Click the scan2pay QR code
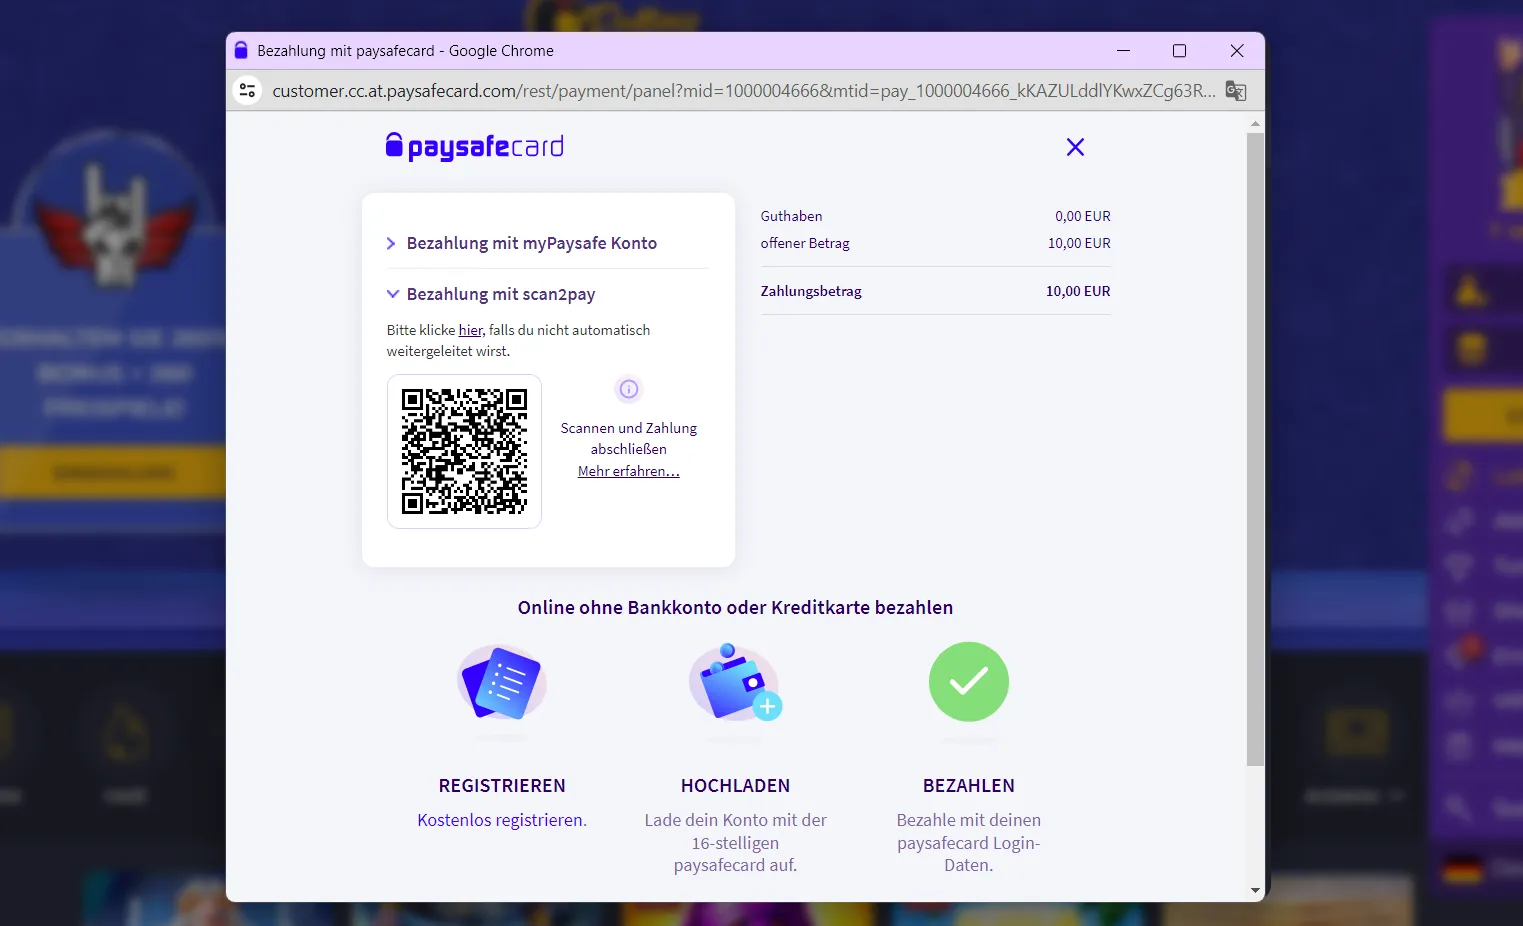This screenshot has width=1523, height=926. coord(464,452)
